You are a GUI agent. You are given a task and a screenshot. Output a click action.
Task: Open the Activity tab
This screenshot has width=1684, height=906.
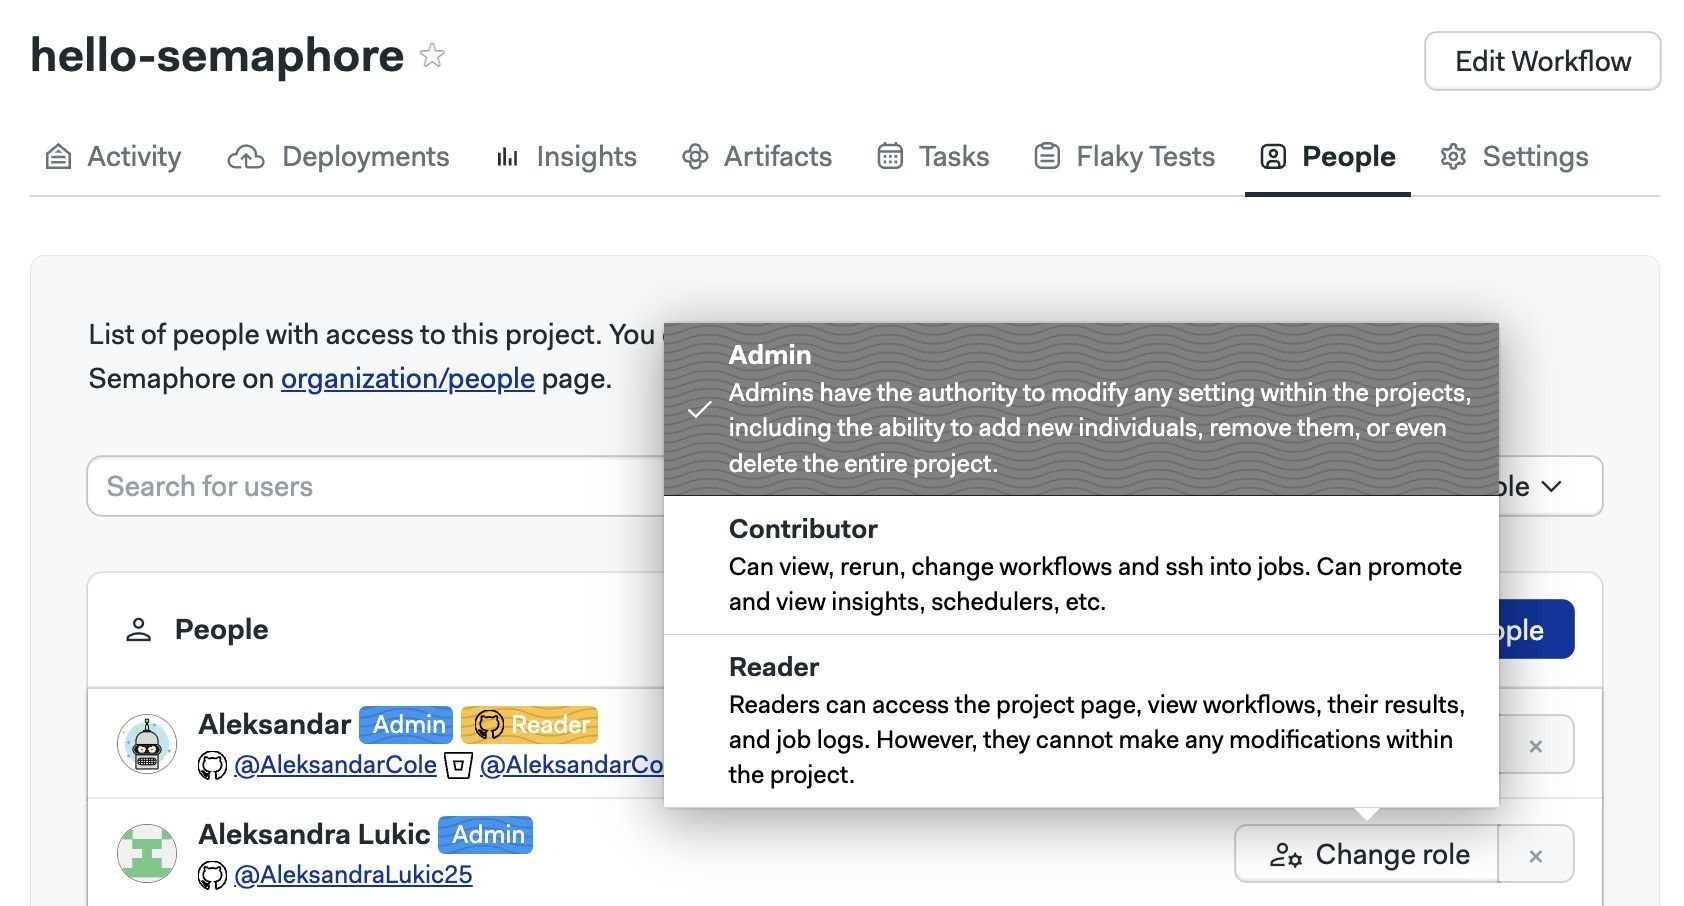(114, 157)
